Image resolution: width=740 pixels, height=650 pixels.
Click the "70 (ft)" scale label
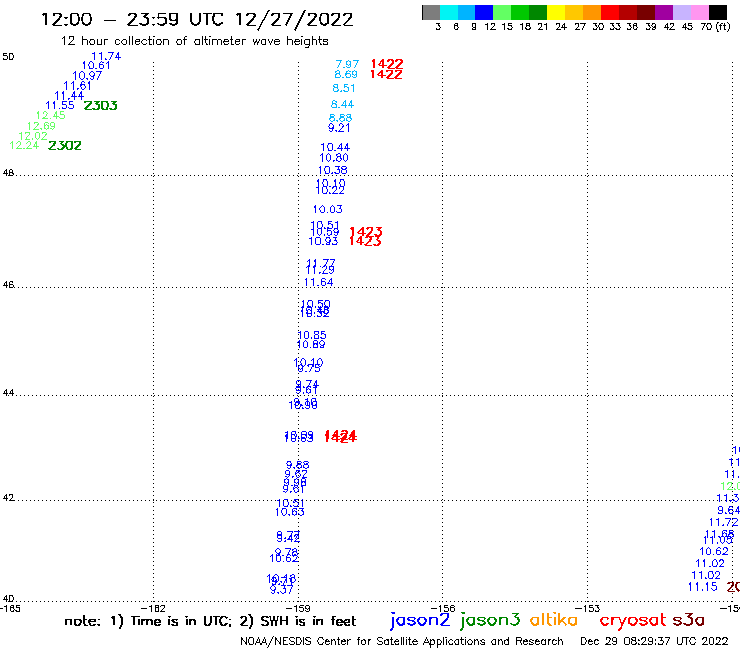point(715,26)
